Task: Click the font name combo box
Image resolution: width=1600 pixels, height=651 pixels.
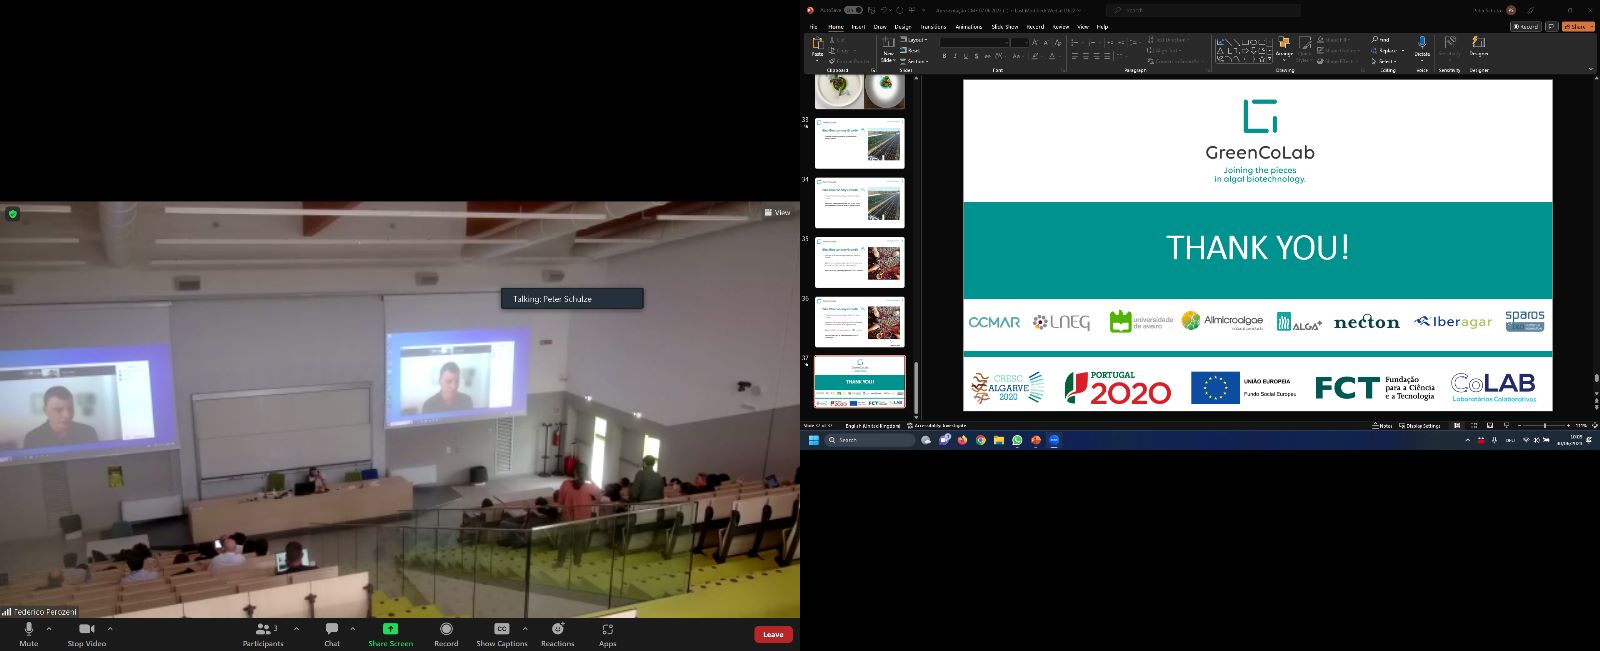Action: tap(974, 43)
